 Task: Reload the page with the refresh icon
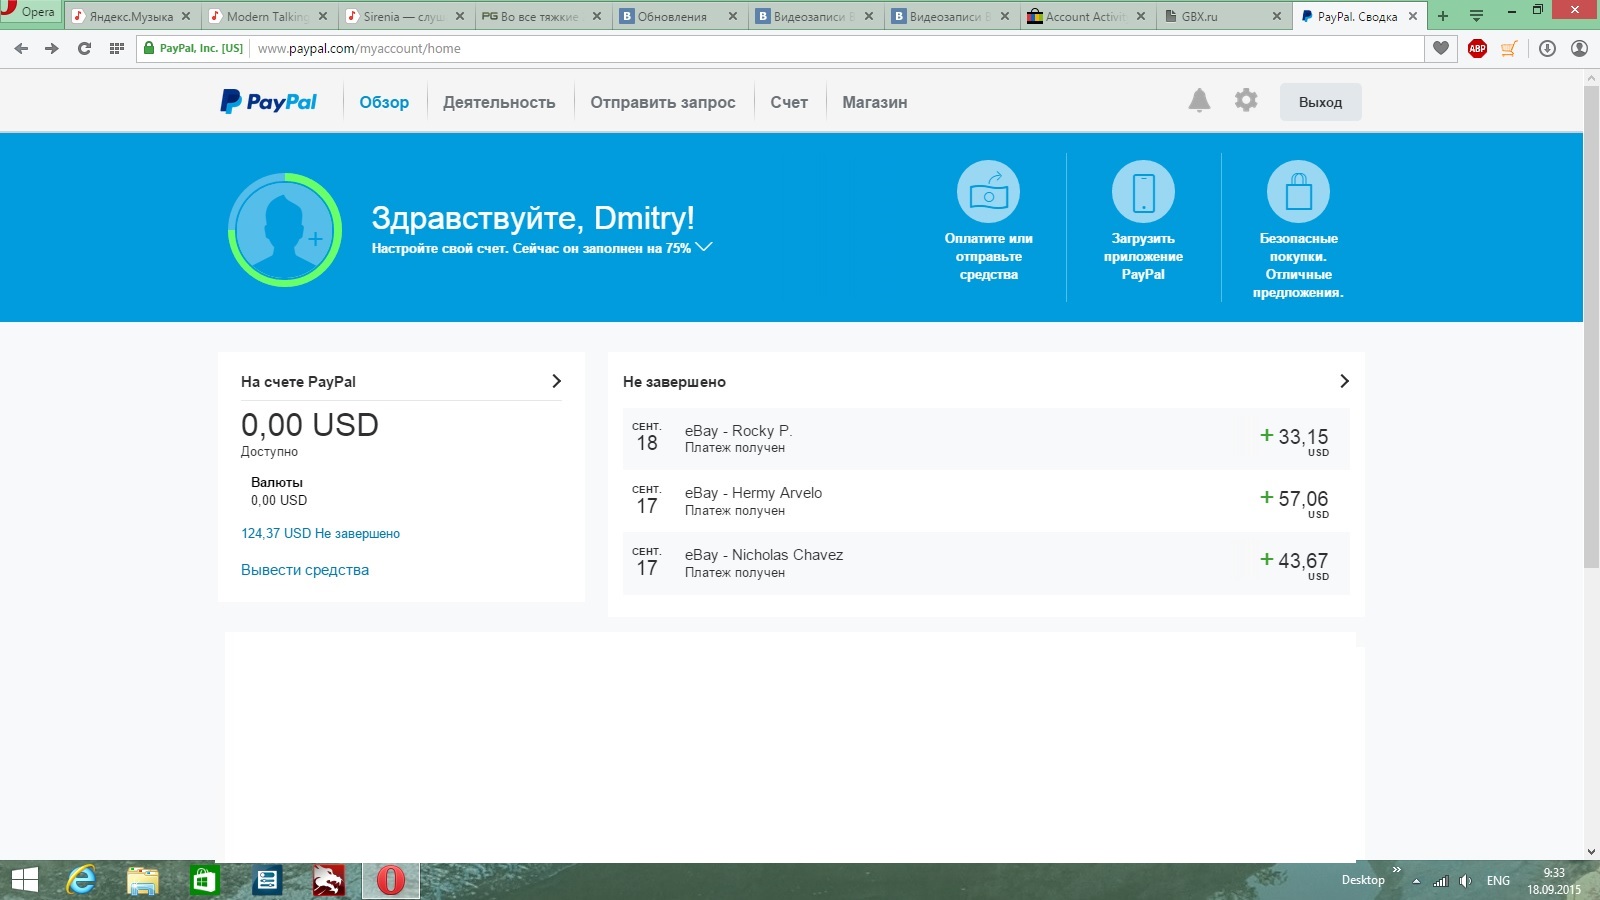point(84,48)
